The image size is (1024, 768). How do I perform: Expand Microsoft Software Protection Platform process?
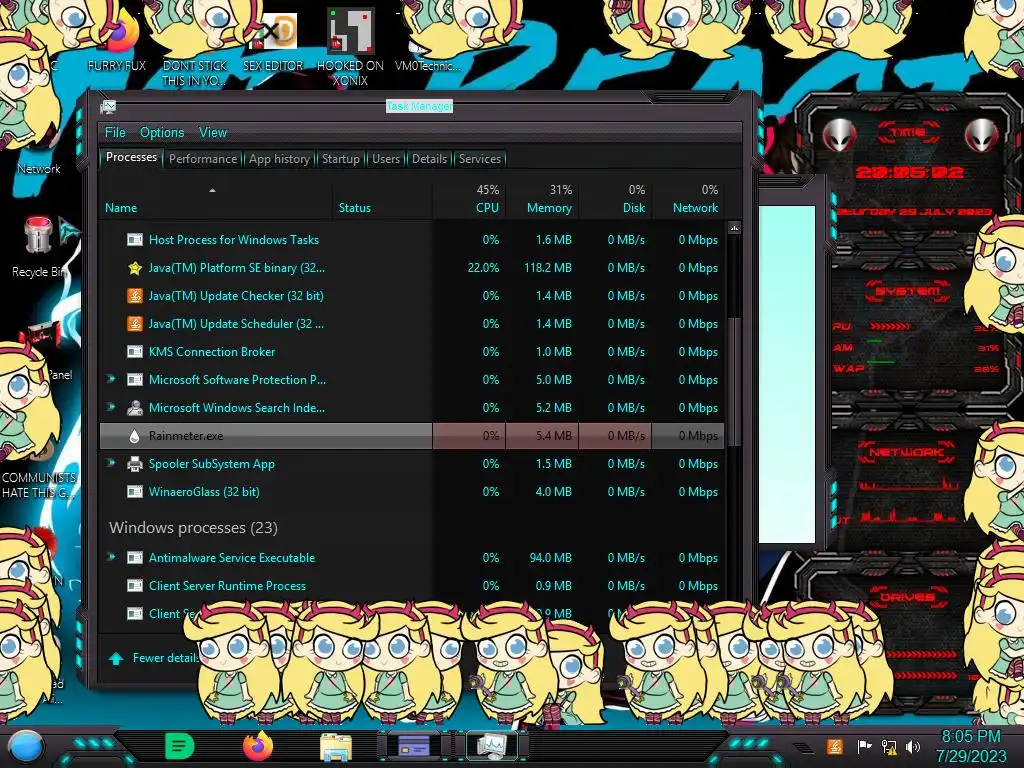tap(111, 379)
